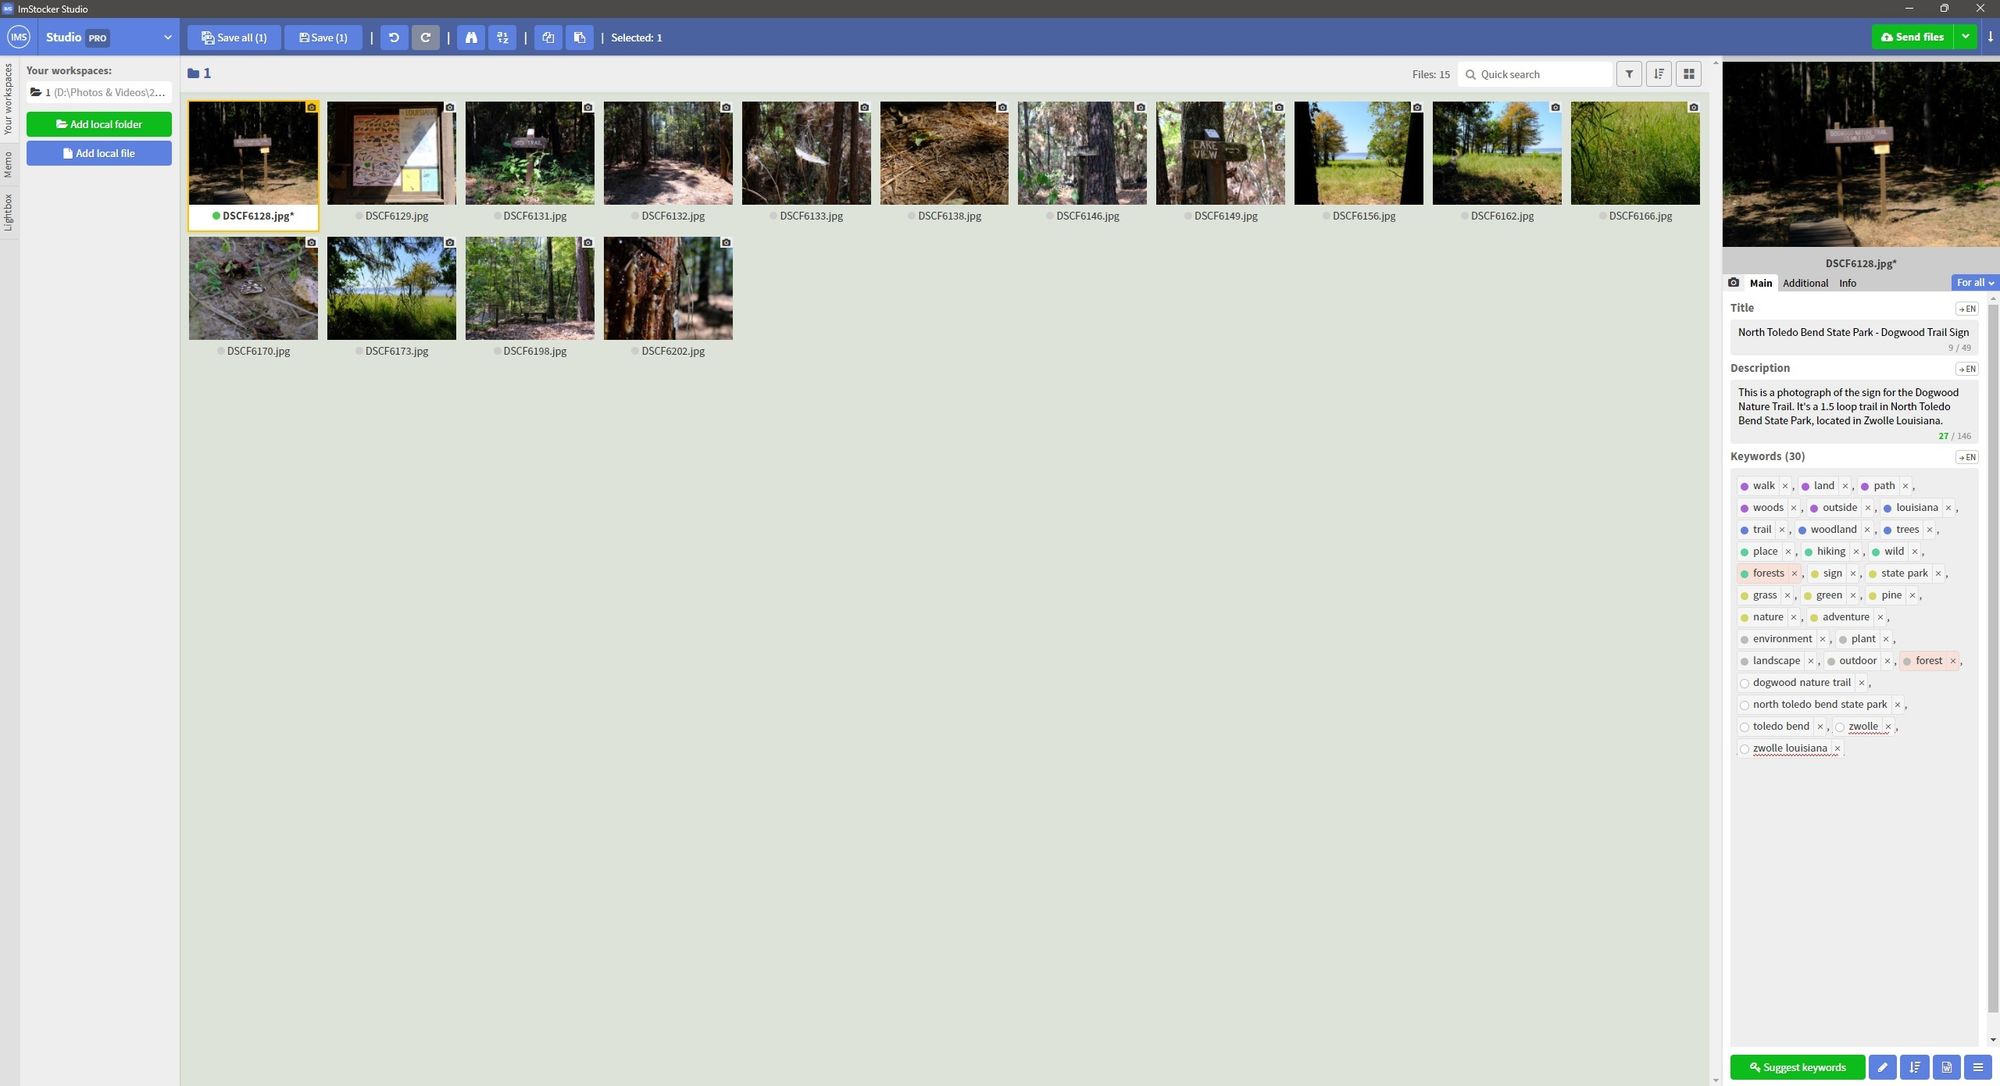Click the Home/Reset icon in toolbar
The image size is (2000, 1086).
pyautogui.click(x=471, y=36)
